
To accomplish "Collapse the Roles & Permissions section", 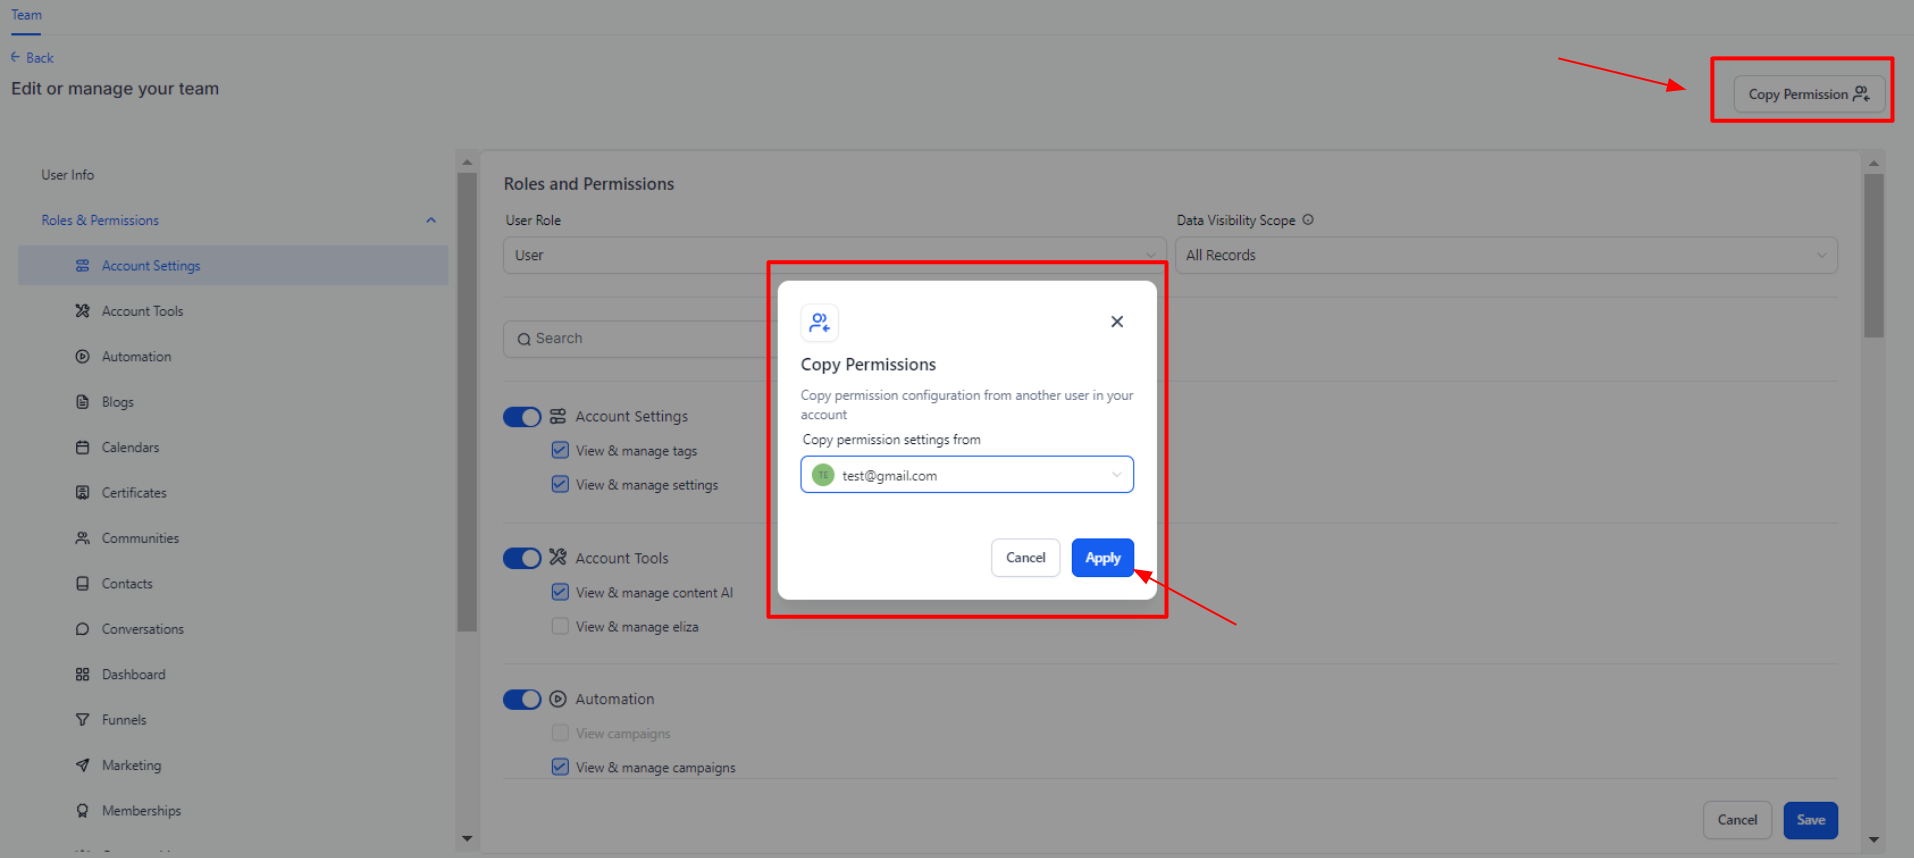I will 431,221.
